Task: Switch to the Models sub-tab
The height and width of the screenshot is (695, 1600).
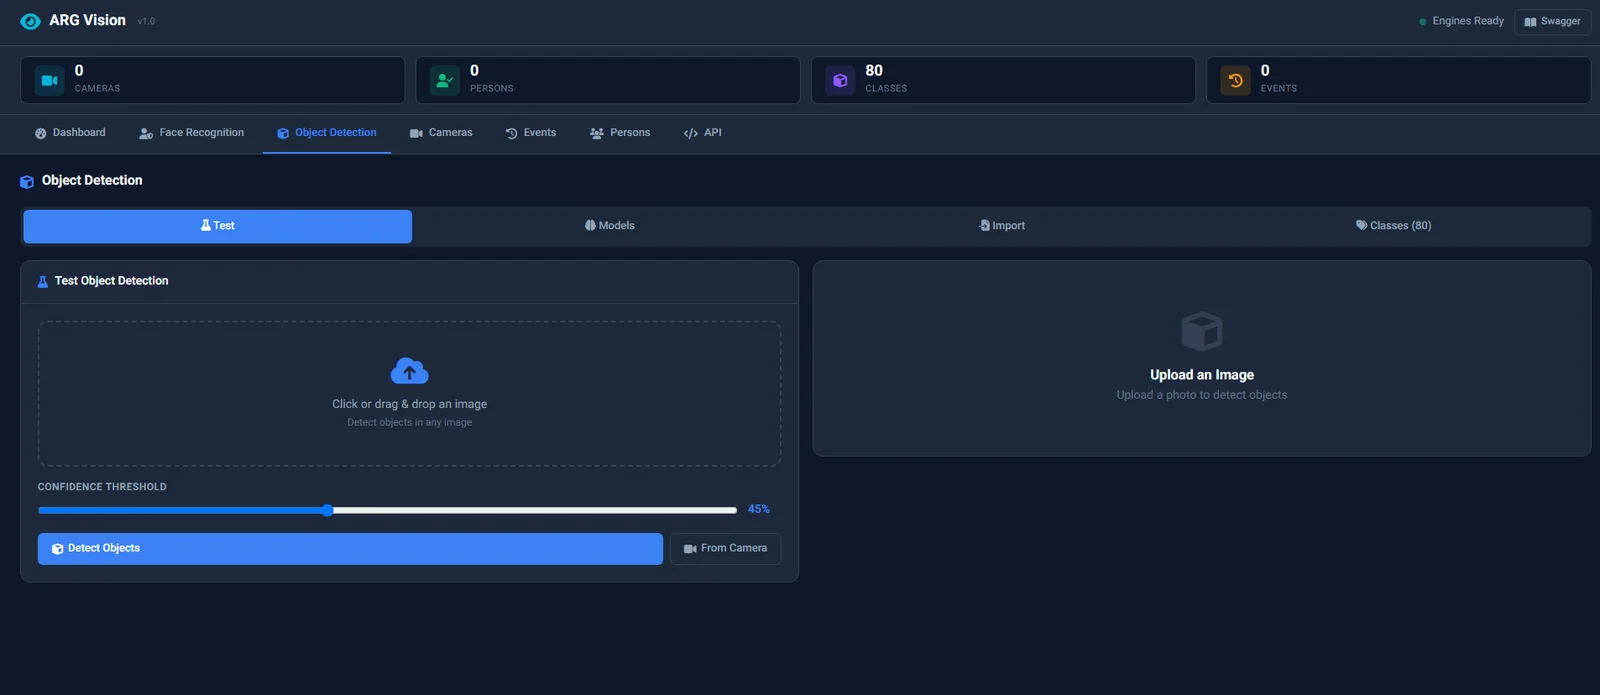Action: (x=610, y=226)
